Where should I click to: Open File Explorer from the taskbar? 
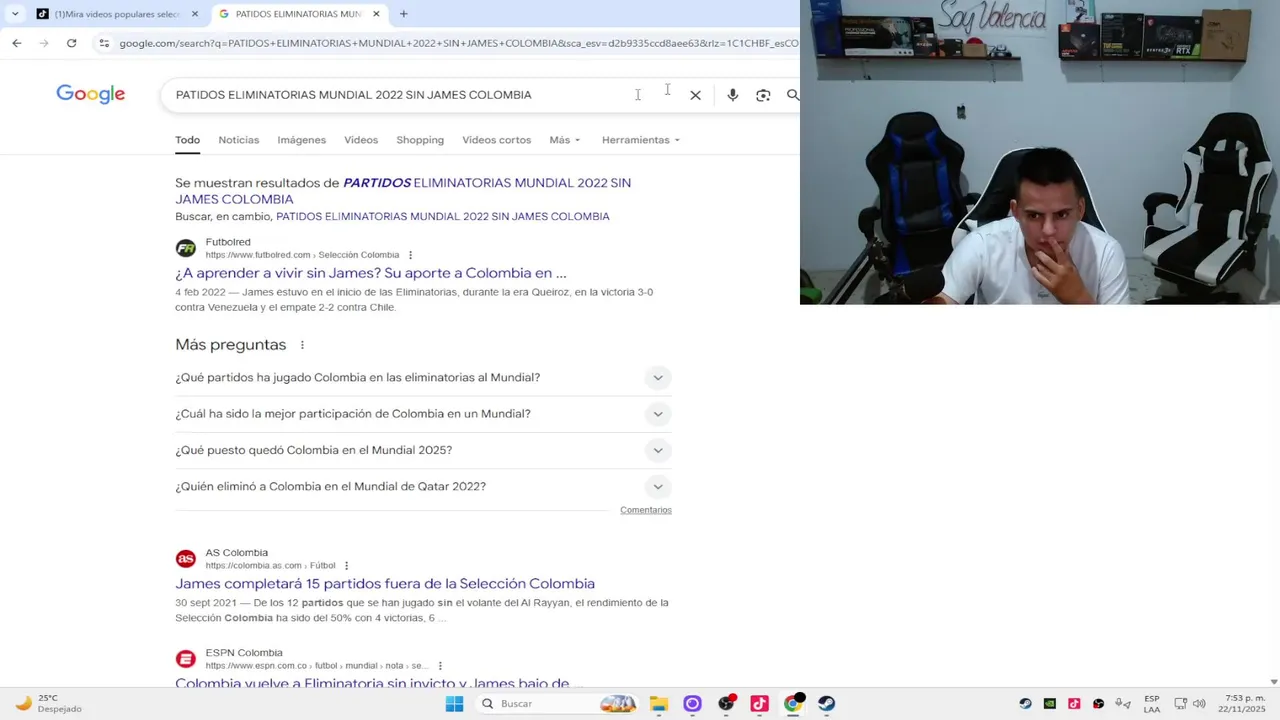tap(658, 704)
